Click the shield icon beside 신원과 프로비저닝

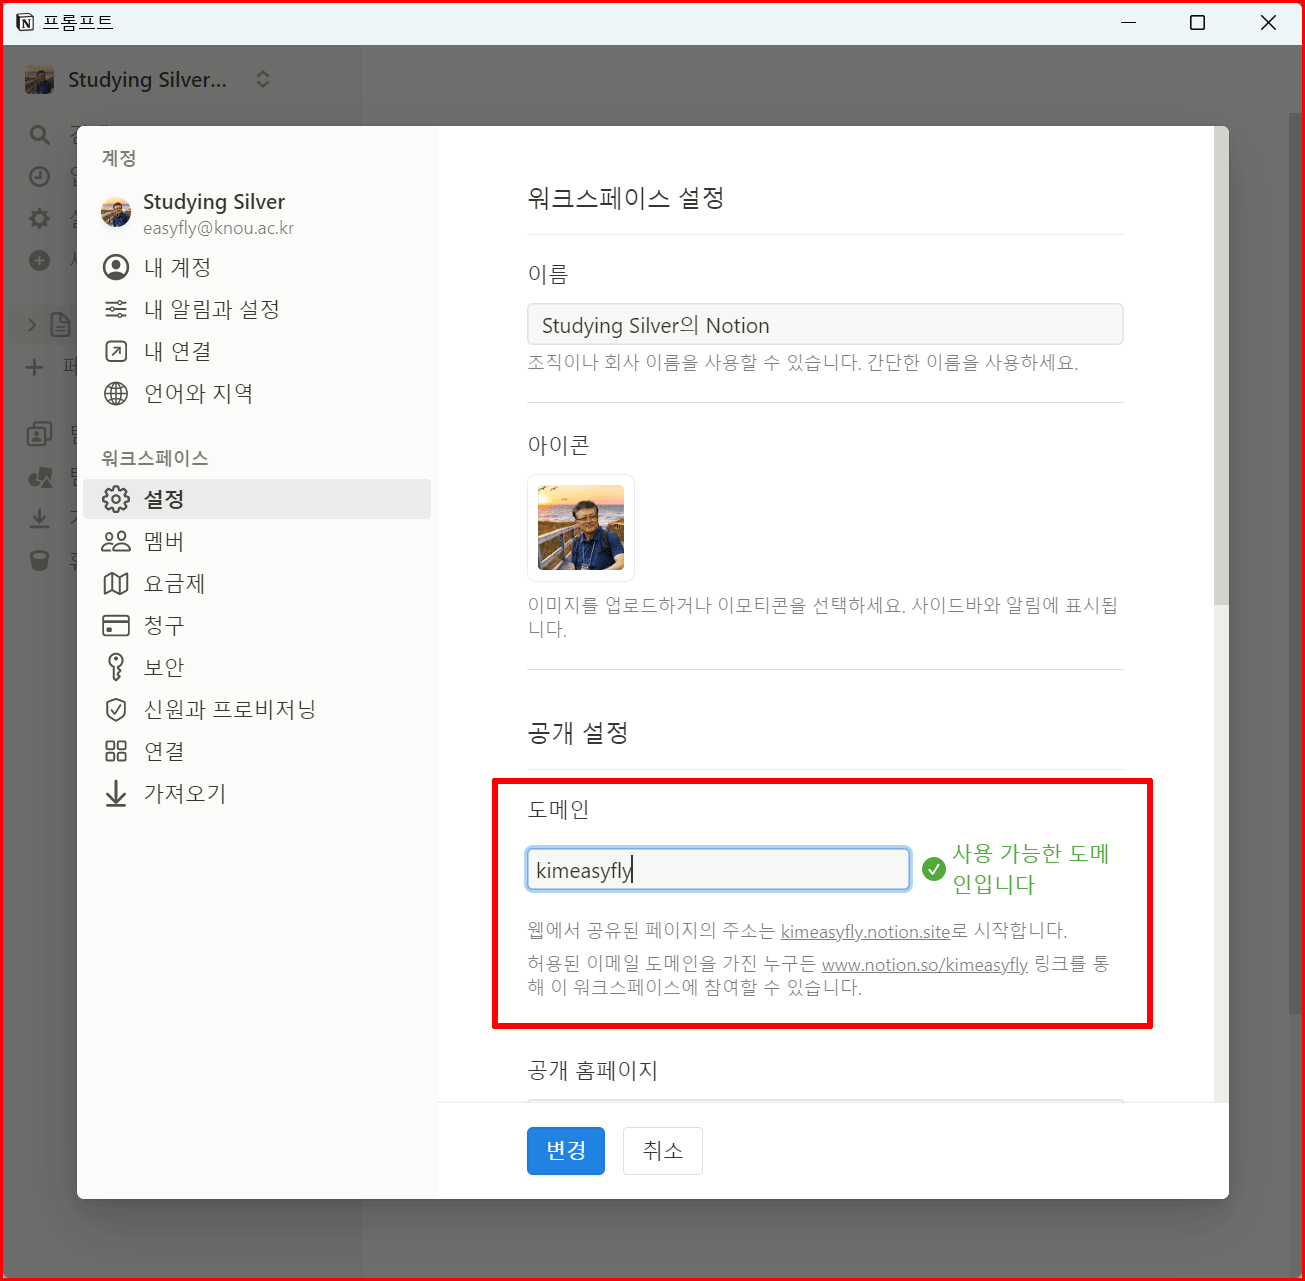coord(116,709)
